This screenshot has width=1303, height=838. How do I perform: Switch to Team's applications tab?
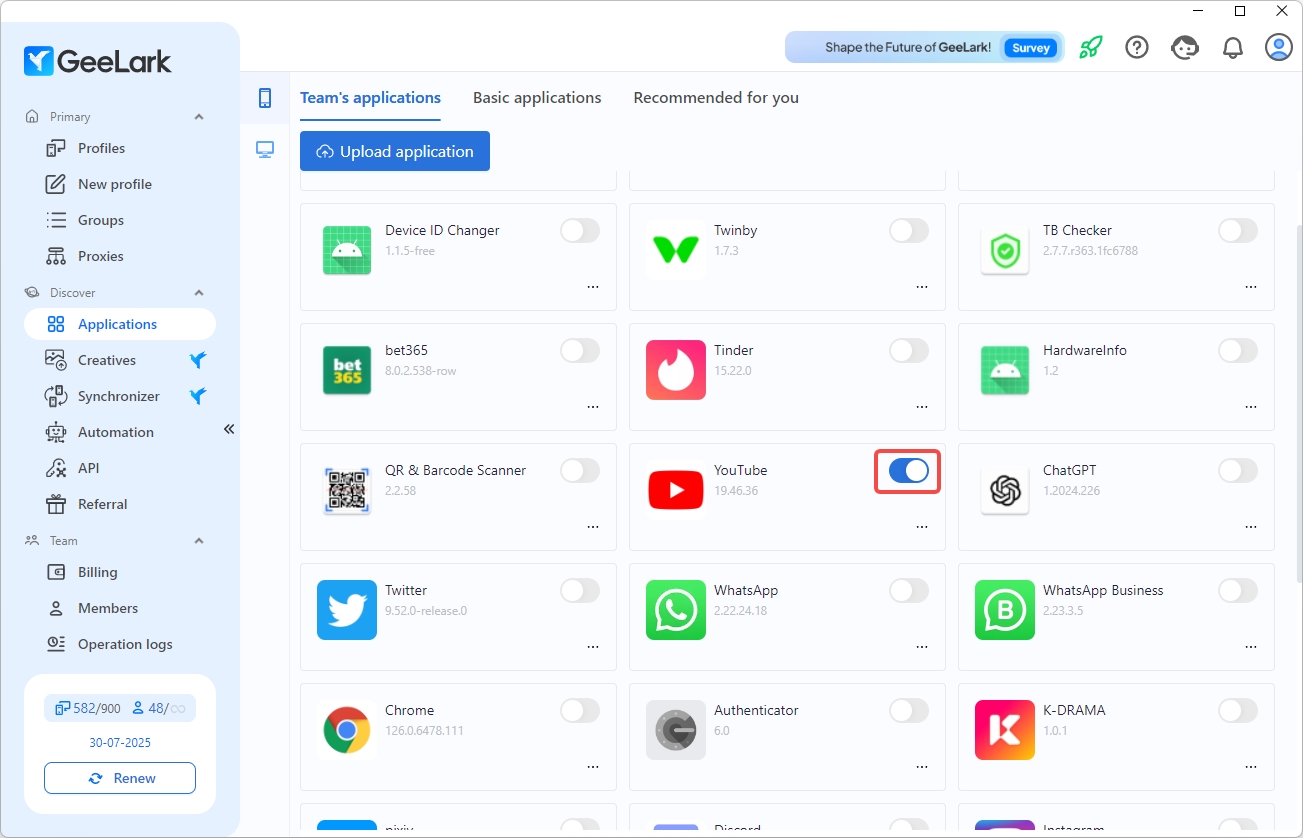370,98
